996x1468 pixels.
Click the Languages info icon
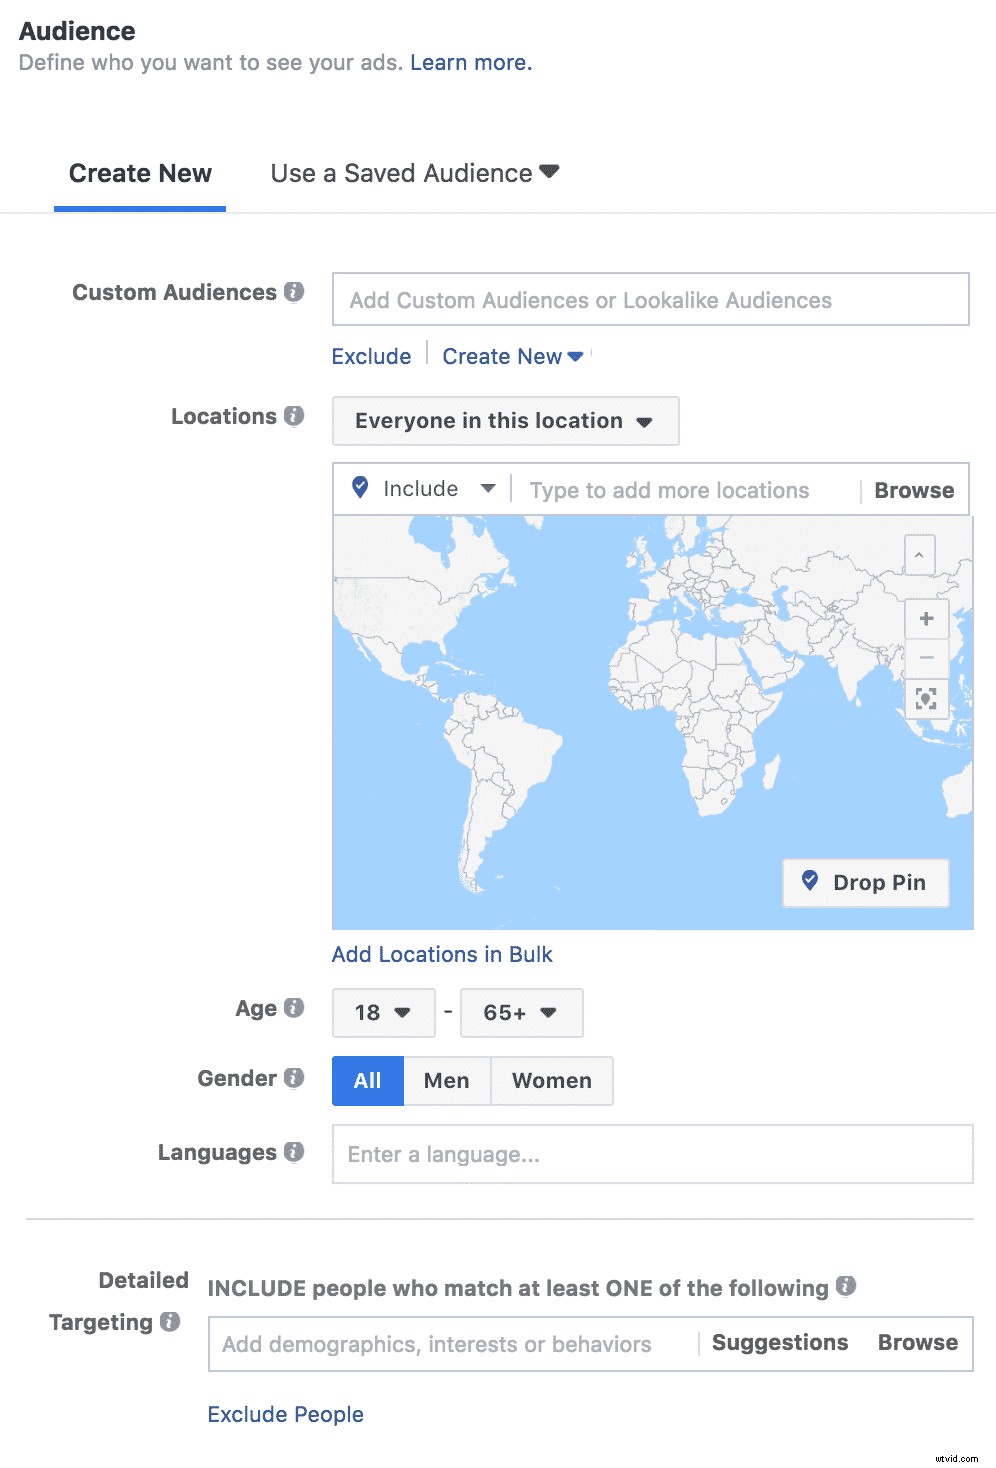point(295,1152)
